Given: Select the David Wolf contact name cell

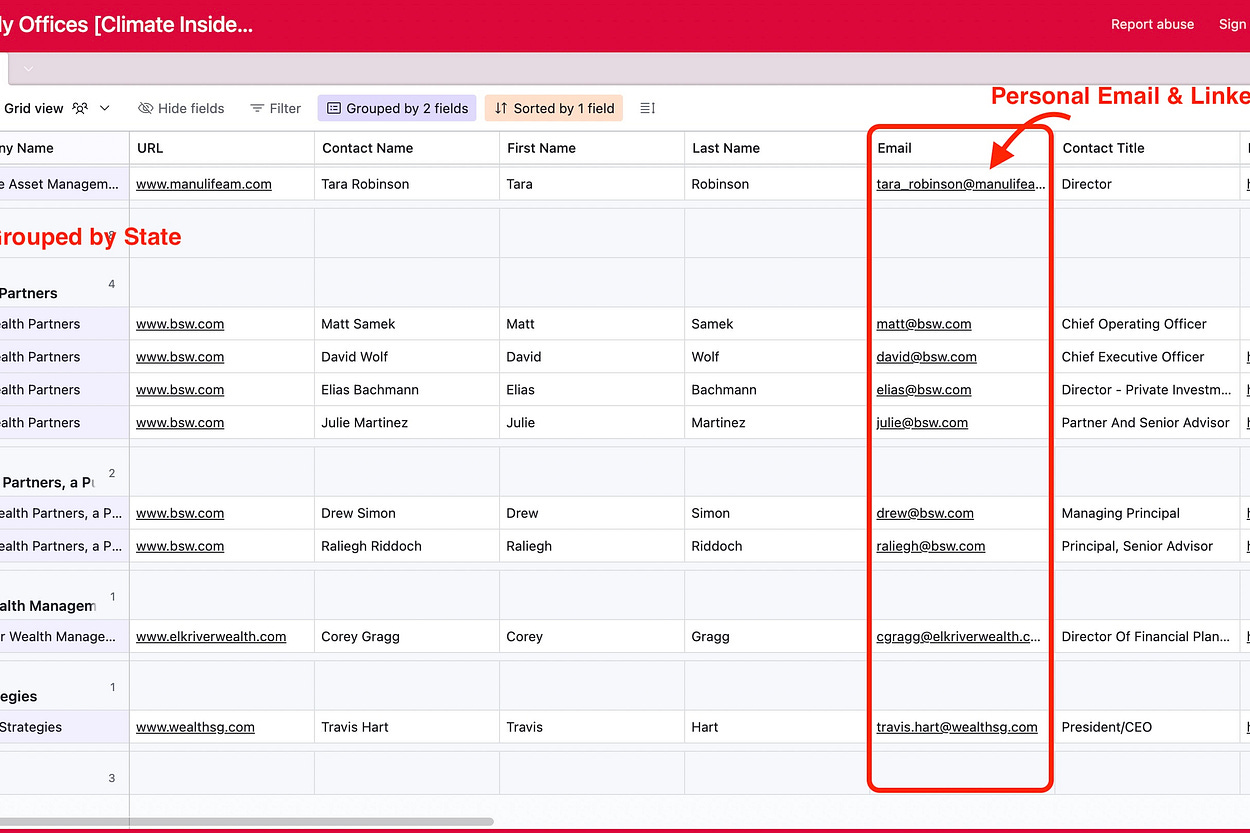Looking at the screenshot, I should [407, 357].
